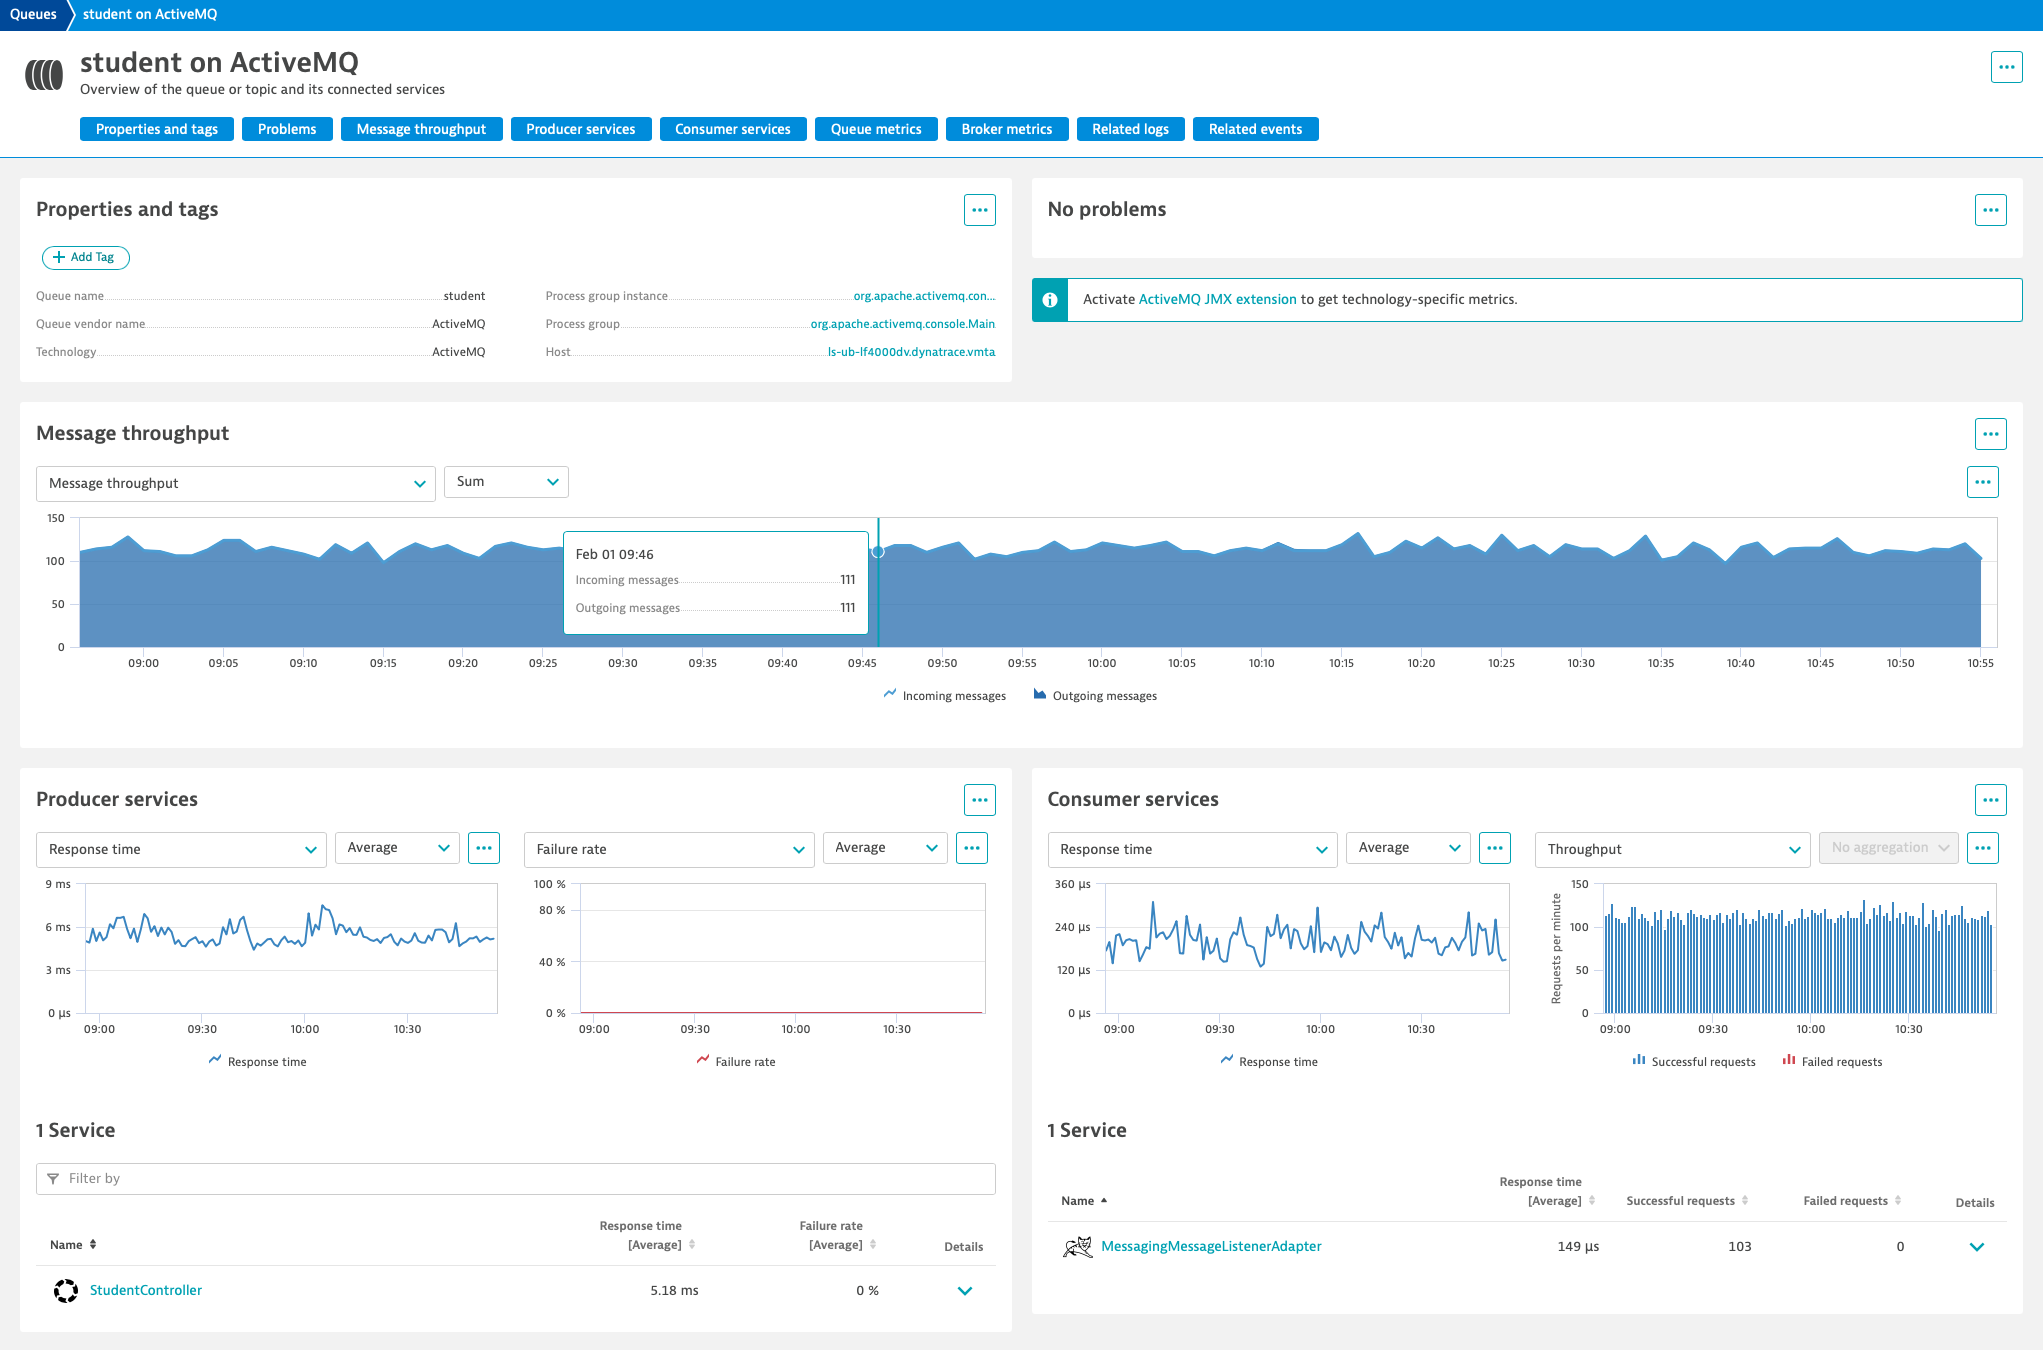This screenshot has height=1350, width=2043.
Task: Open producer Response time Average dropdown
Action: 397,848
